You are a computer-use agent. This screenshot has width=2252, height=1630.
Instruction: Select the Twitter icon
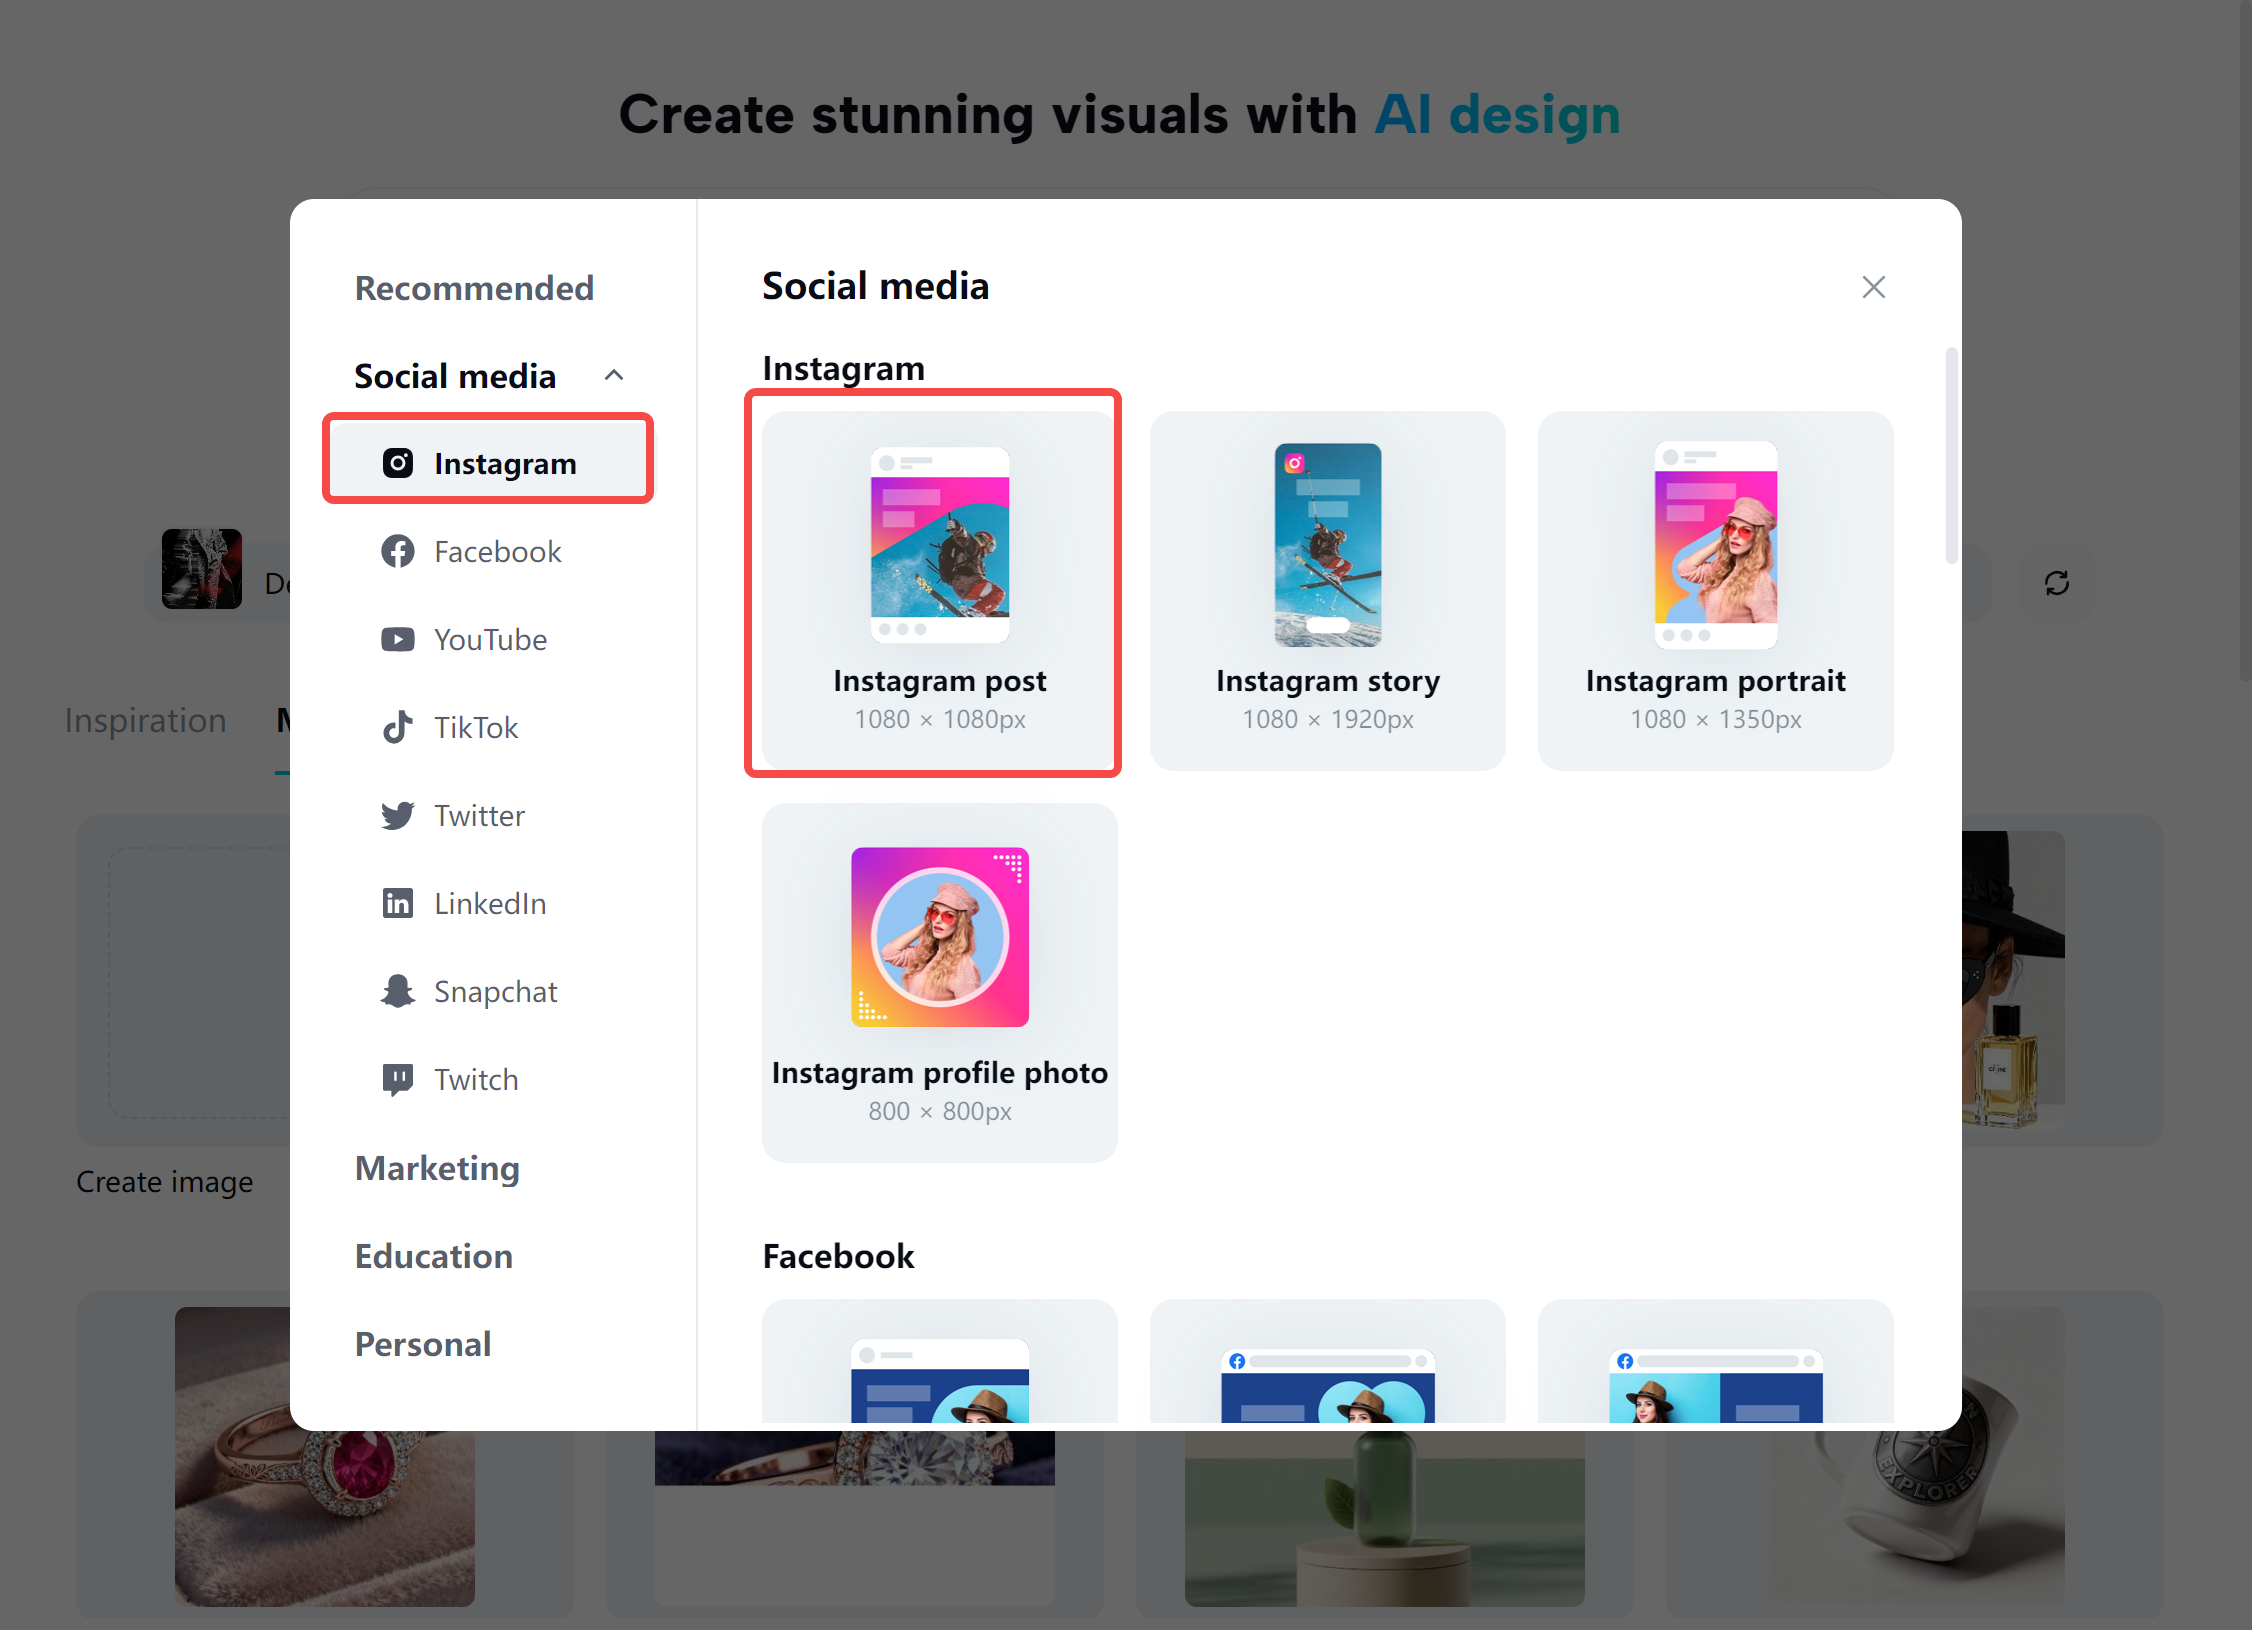point(398,815)
